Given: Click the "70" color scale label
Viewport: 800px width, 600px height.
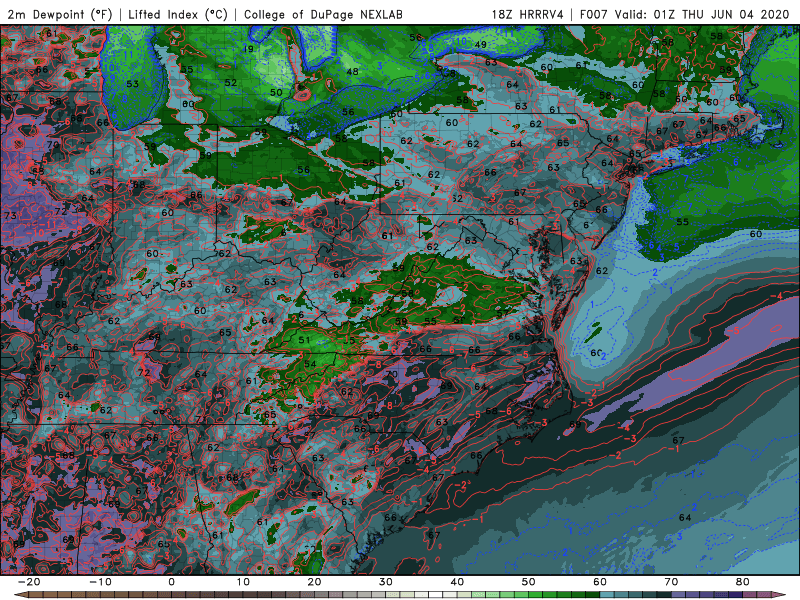Looking at the screenshot, I should pos(671,582).
